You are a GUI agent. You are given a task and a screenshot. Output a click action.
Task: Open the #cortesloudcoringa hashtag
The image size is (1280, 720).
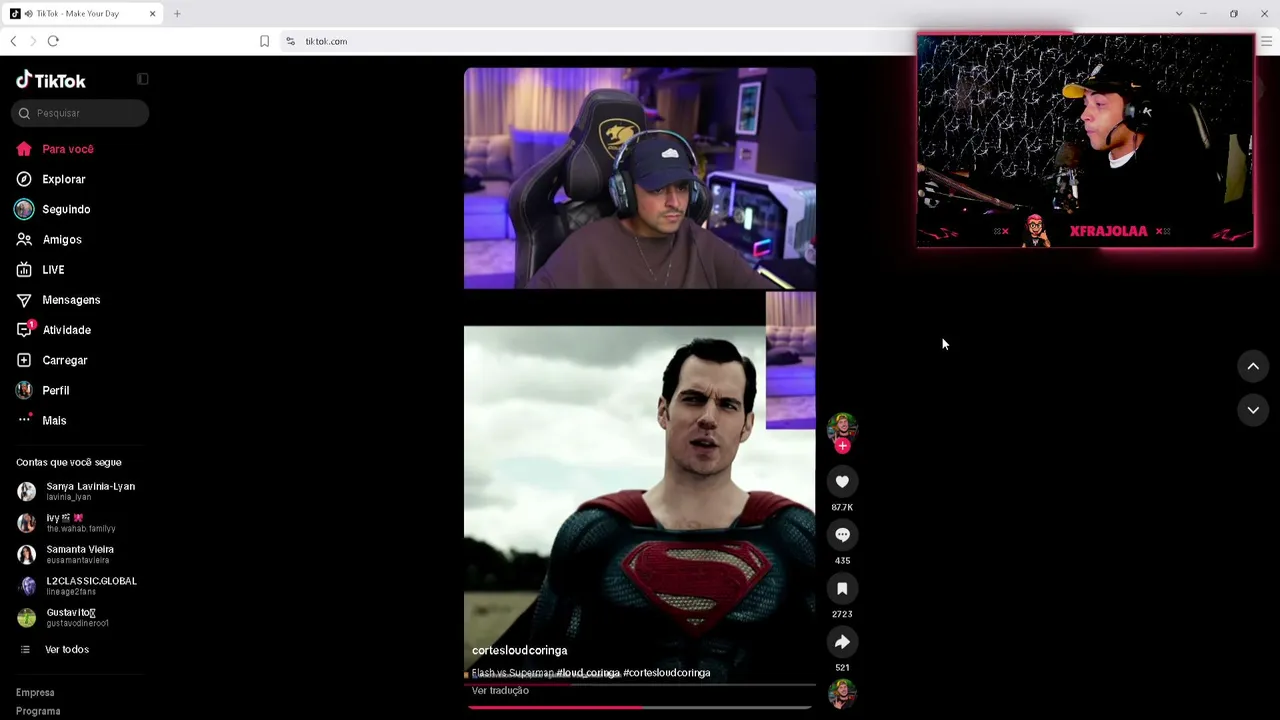666,673
